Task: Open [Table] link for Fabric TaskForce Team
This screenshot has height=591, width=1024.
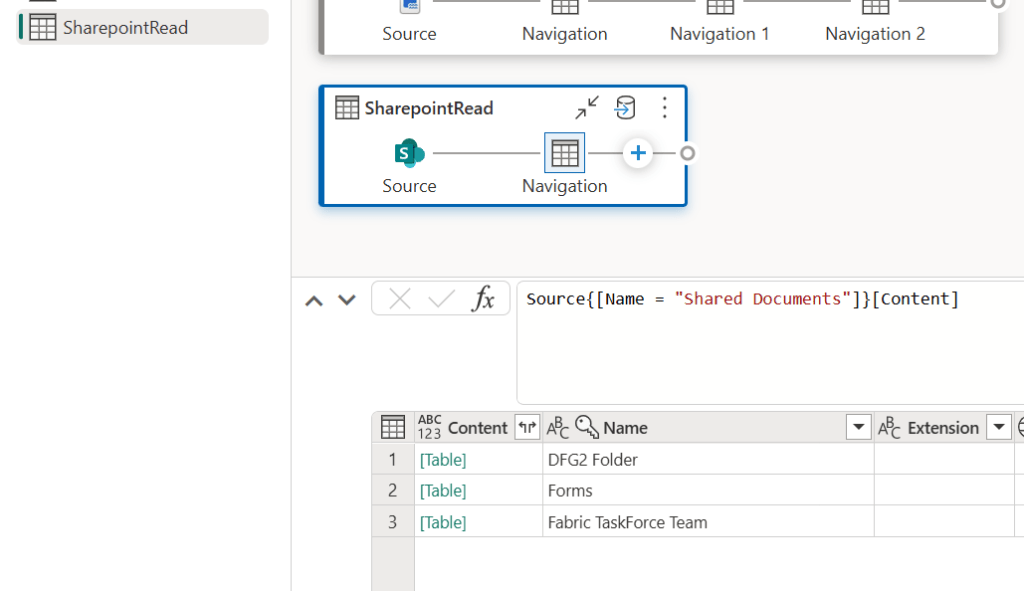Action: (443, 522)
